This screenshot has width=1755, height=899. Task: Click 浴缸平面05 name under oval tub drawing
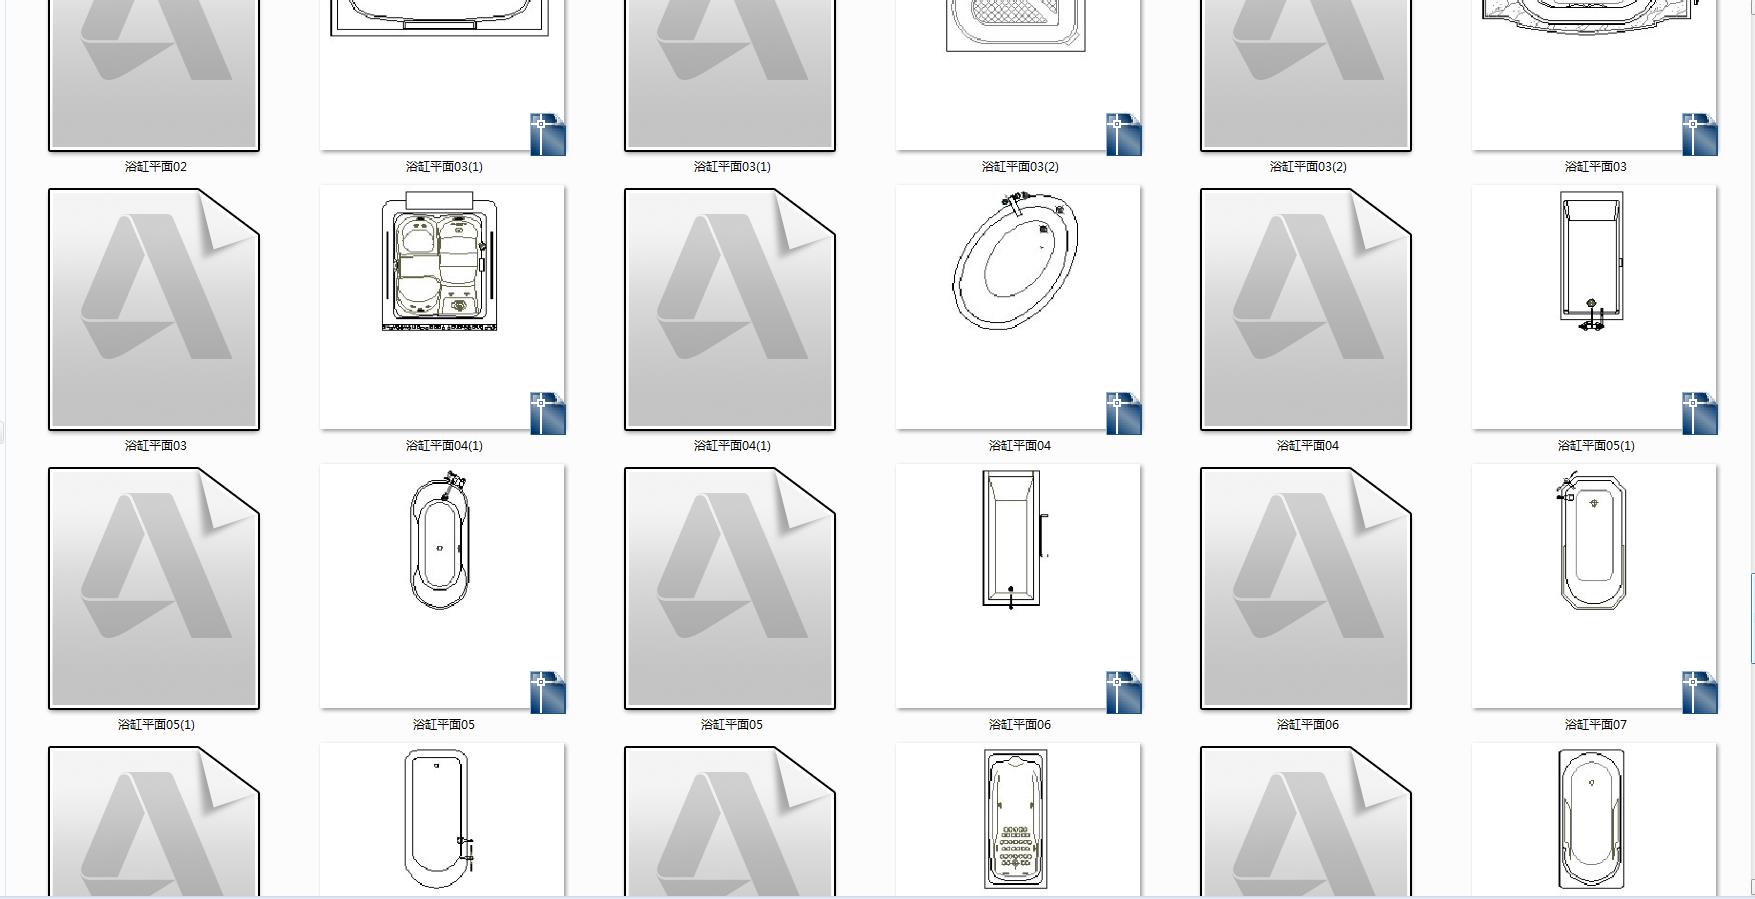tap(443, 724)
